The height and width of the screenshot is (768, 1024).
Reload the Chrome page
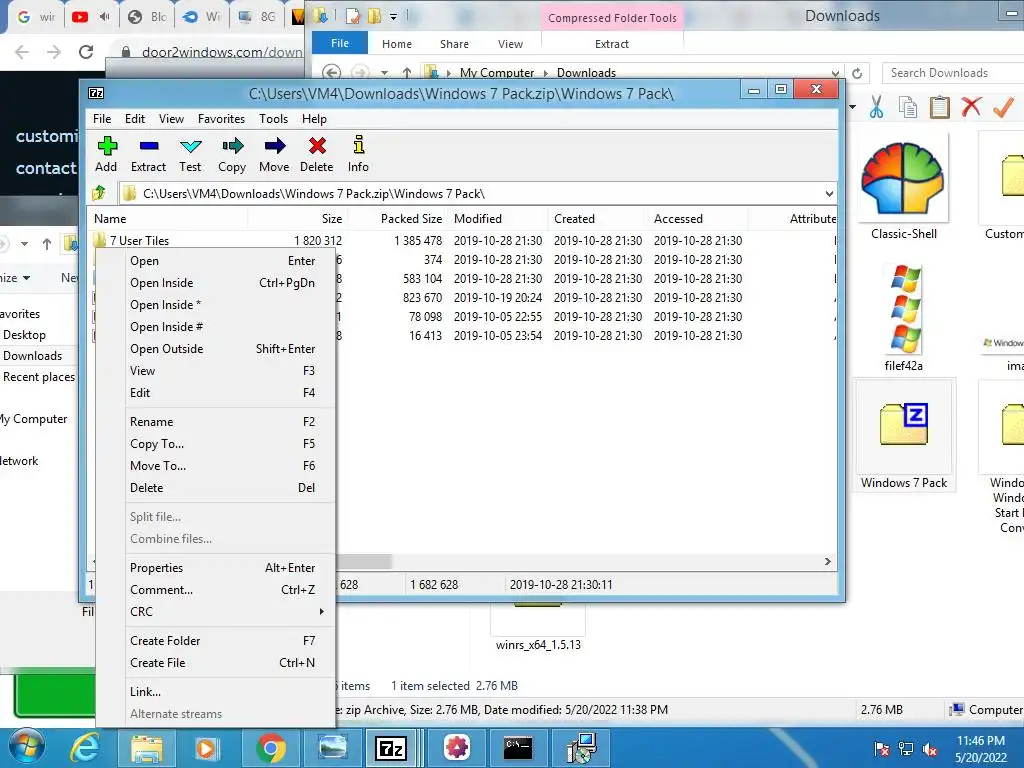coord(86,52)
